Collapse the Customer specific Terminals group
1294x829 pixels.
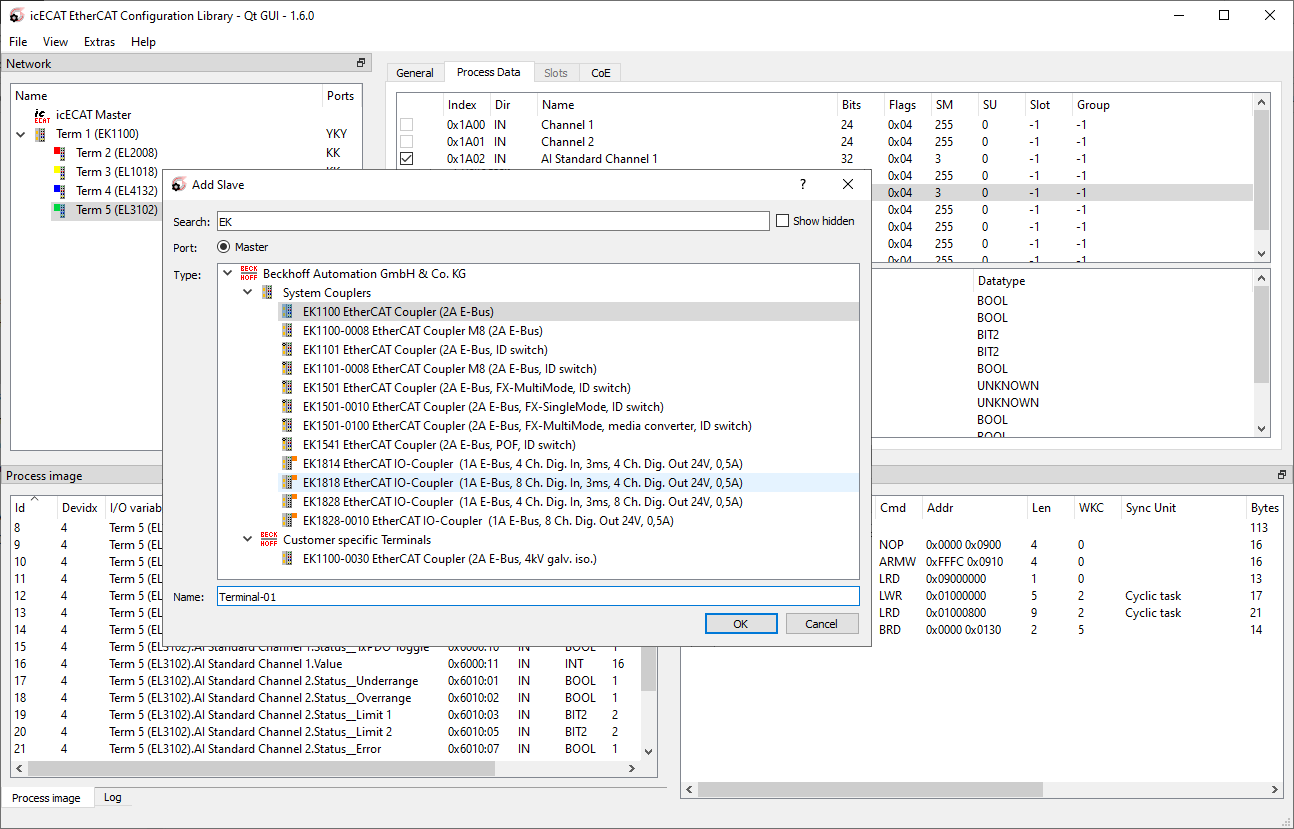point(248,540)
